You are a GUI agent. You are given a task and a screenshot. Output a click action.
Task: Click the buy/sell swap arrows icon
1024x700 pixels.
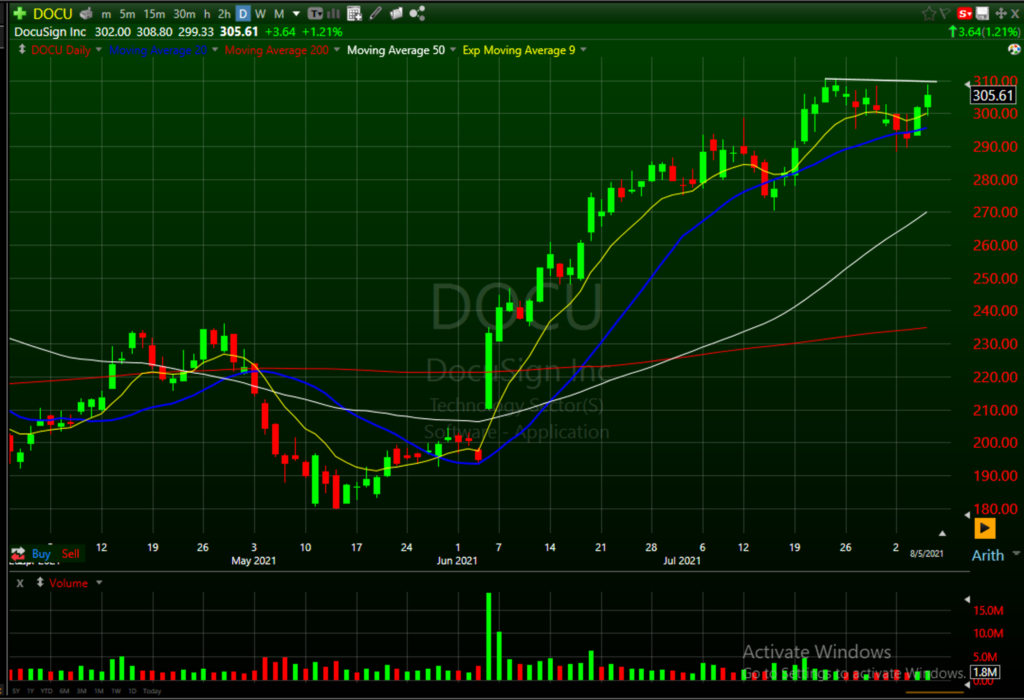click(18, 554)
